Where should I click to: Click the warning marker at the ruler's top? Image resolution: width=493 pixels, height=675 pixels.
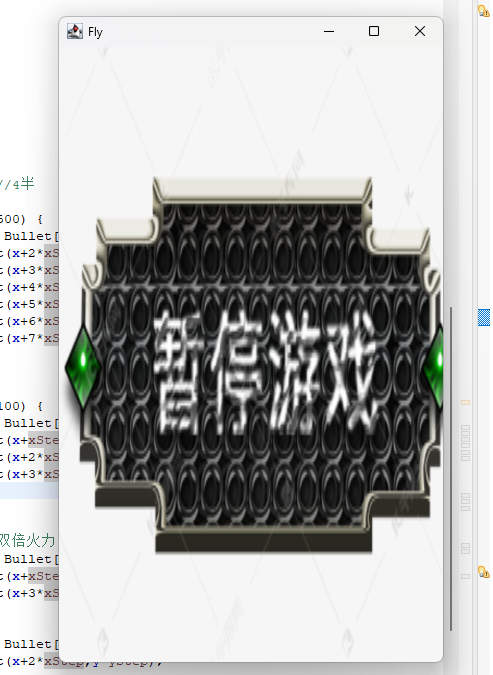click(x=483, y=10)
